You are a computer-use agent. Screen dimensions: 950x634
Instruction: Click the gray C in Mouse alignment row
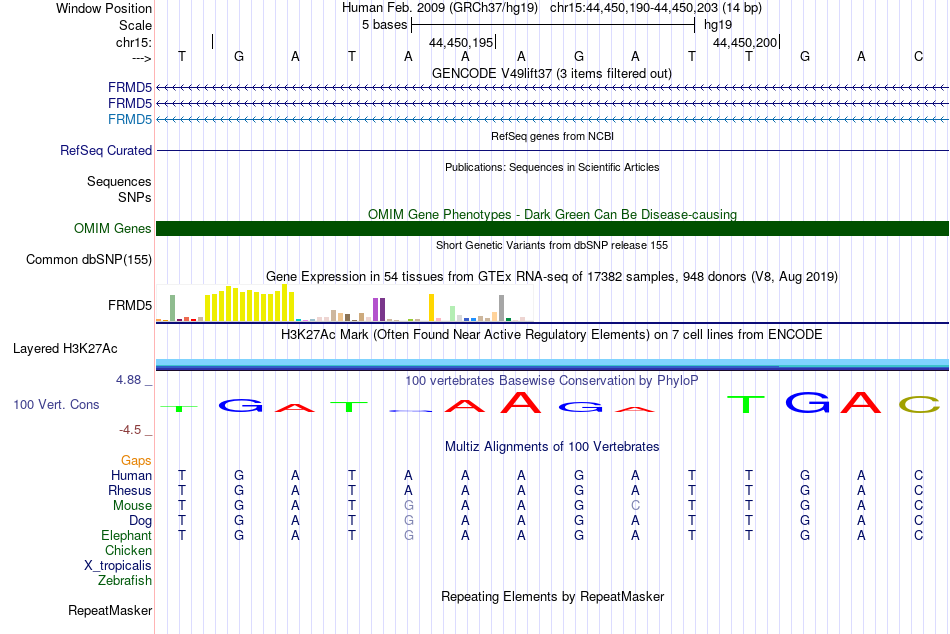tap(635, 506)
